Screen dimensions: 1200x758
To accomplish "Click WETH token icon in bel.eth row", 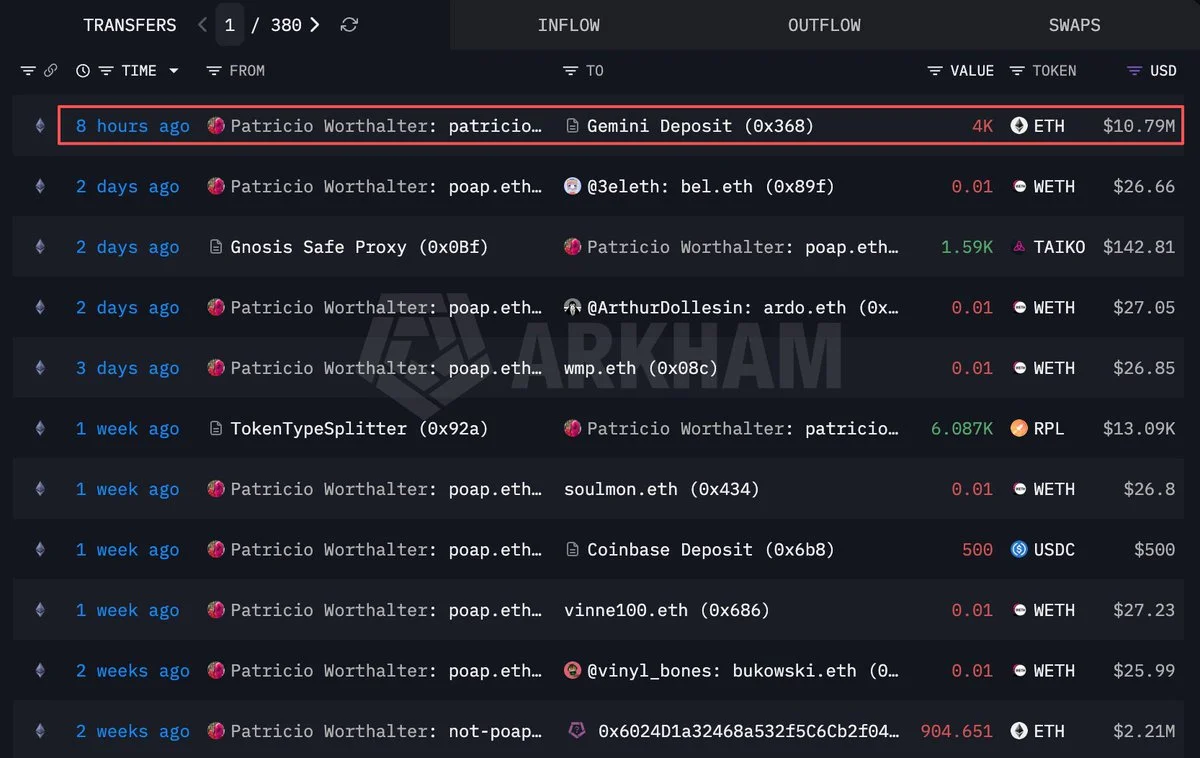I will click(x=1019, y=187).
